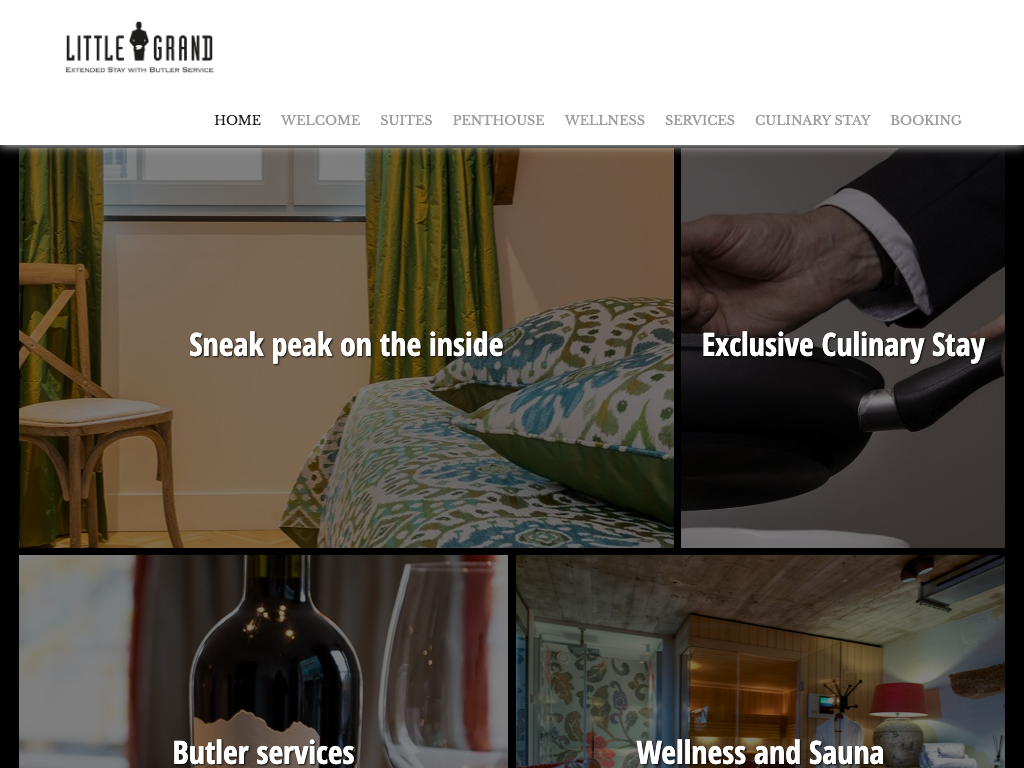This screenshot has width=1024, height=768.
Task: Select the "Butler services" heading
Action: click(x=264, y=752)
